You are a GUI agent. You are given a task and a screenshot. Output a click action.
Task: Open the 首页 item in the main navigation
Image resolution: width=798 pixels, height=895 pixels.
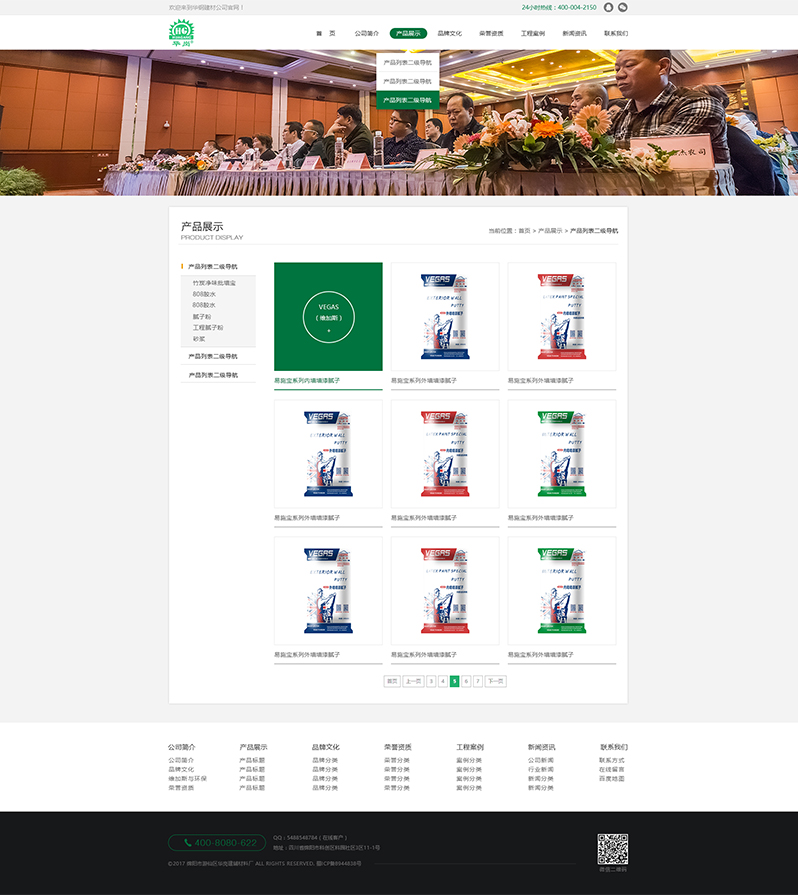tap(326, 33)
